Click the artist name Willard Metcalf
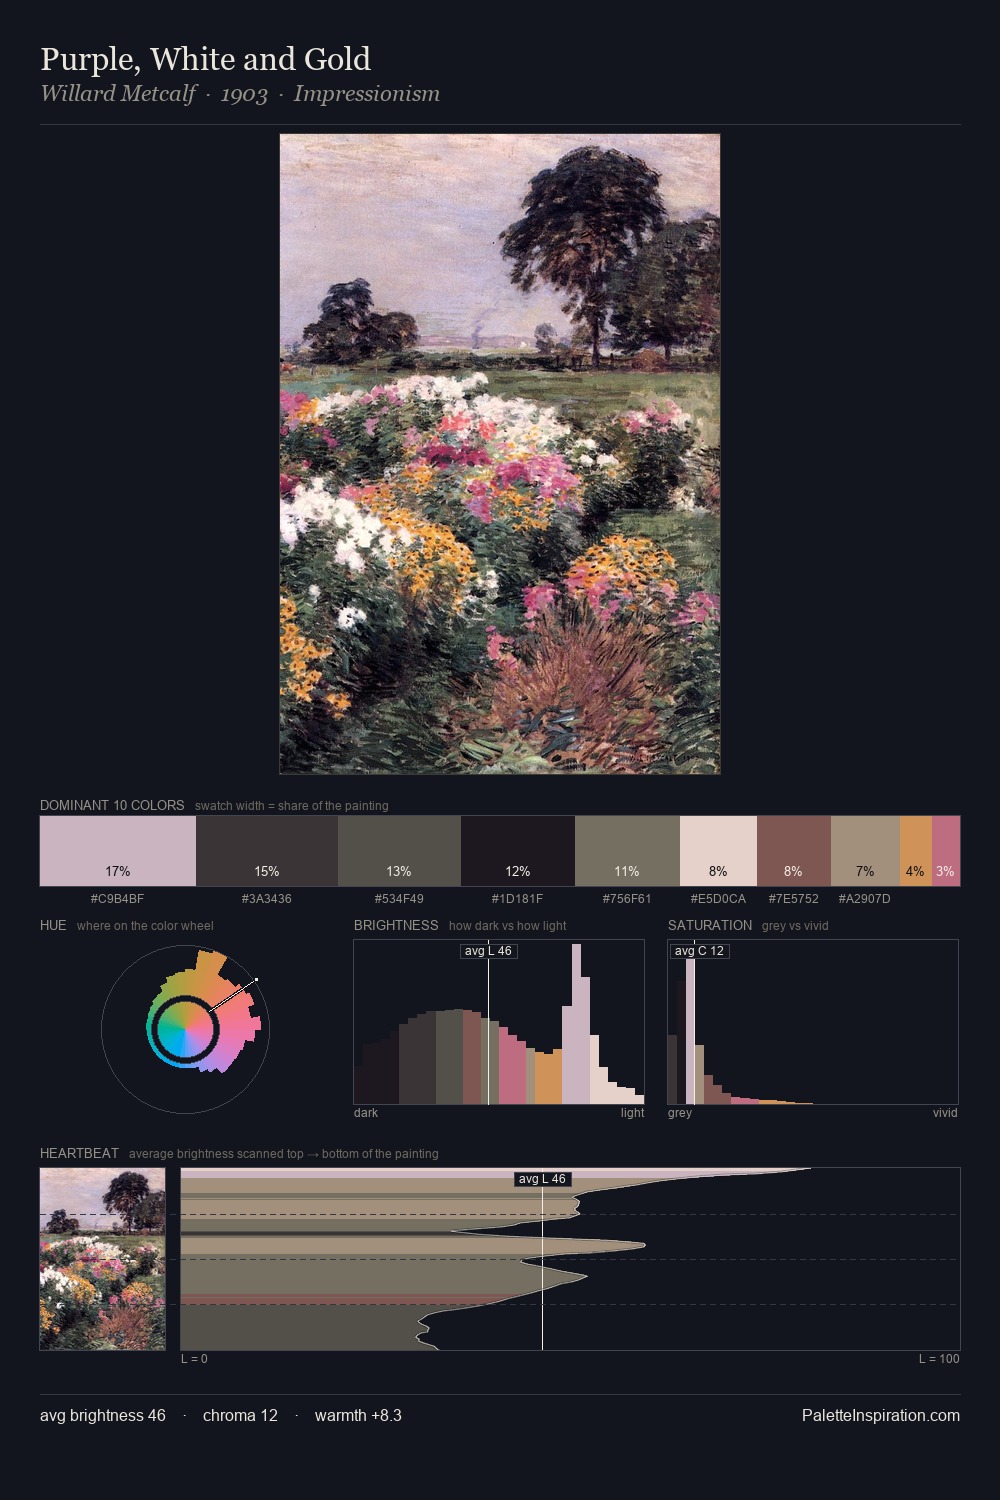This screenshot has height=1500, width=1000. [117, 94]
